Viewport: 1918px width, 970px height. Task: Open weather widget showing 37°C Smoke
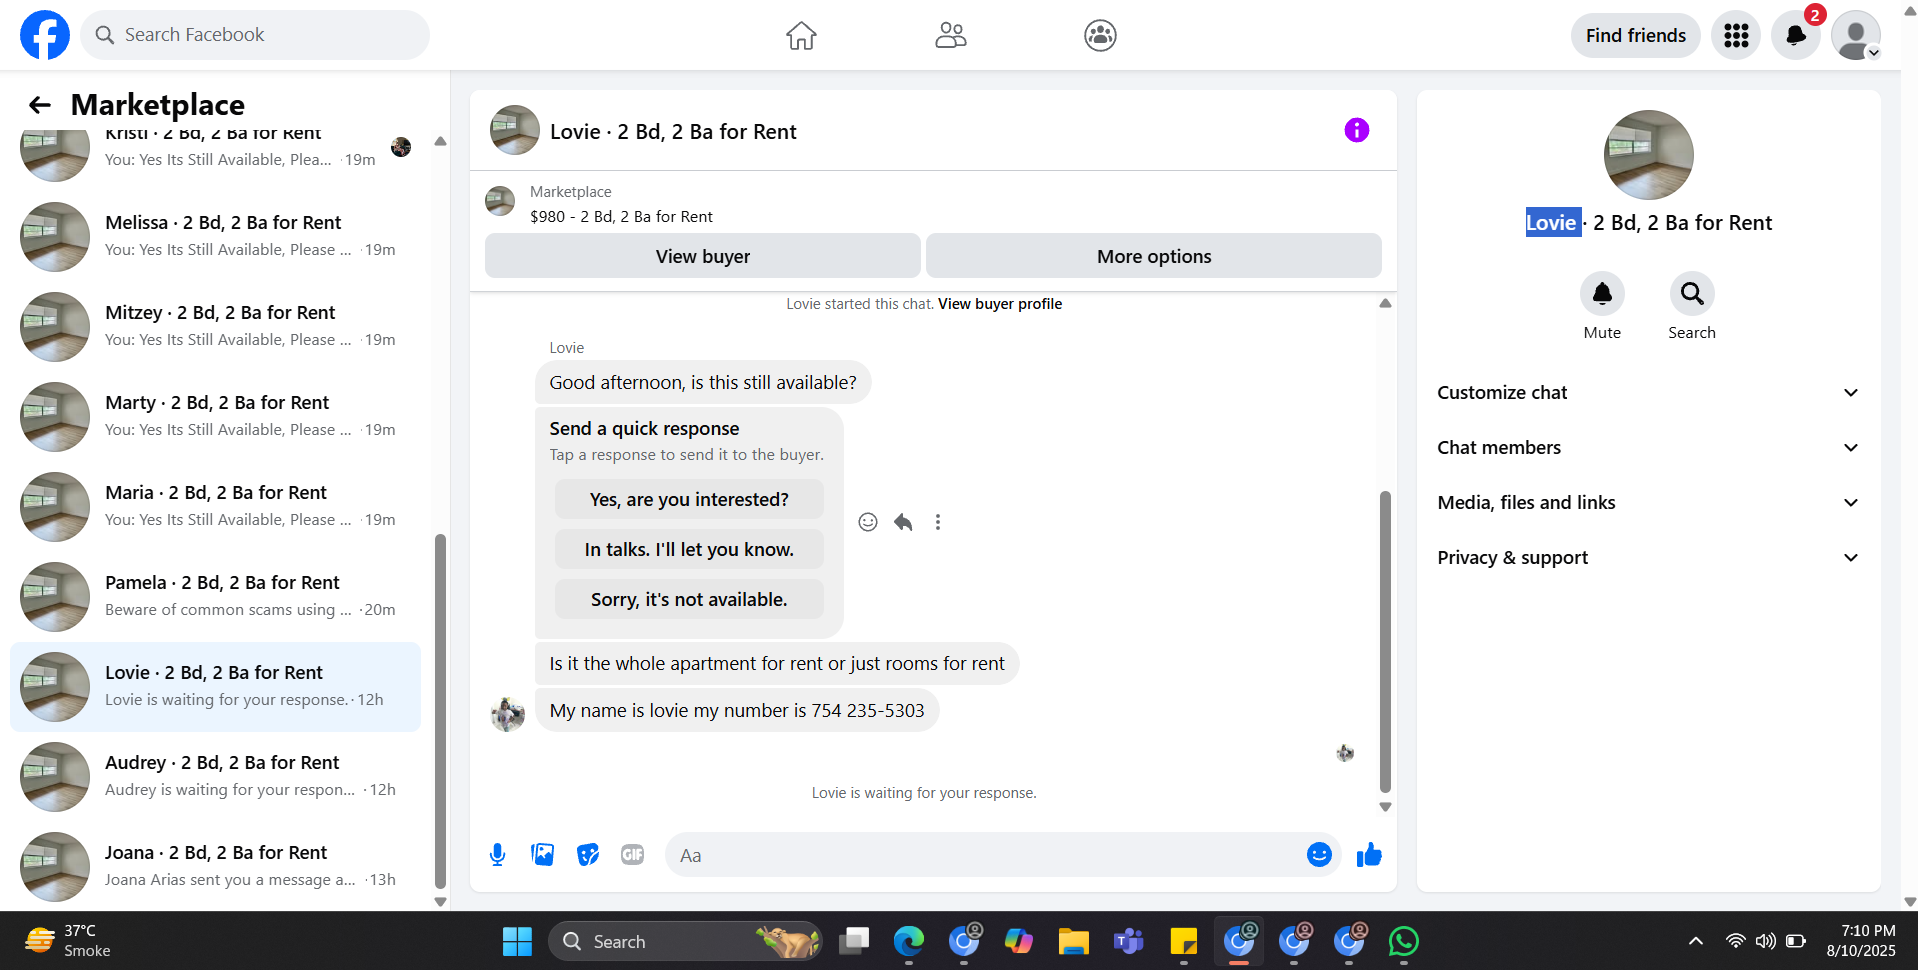68,941
